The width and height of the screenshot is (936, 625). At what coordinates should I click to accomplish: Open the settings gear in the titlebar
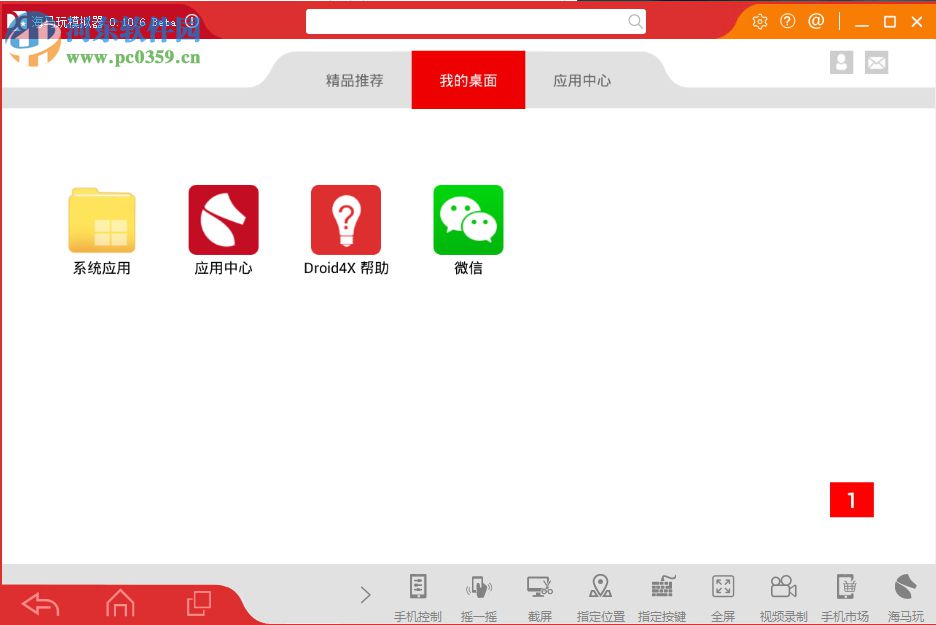(x=759, y=20)
